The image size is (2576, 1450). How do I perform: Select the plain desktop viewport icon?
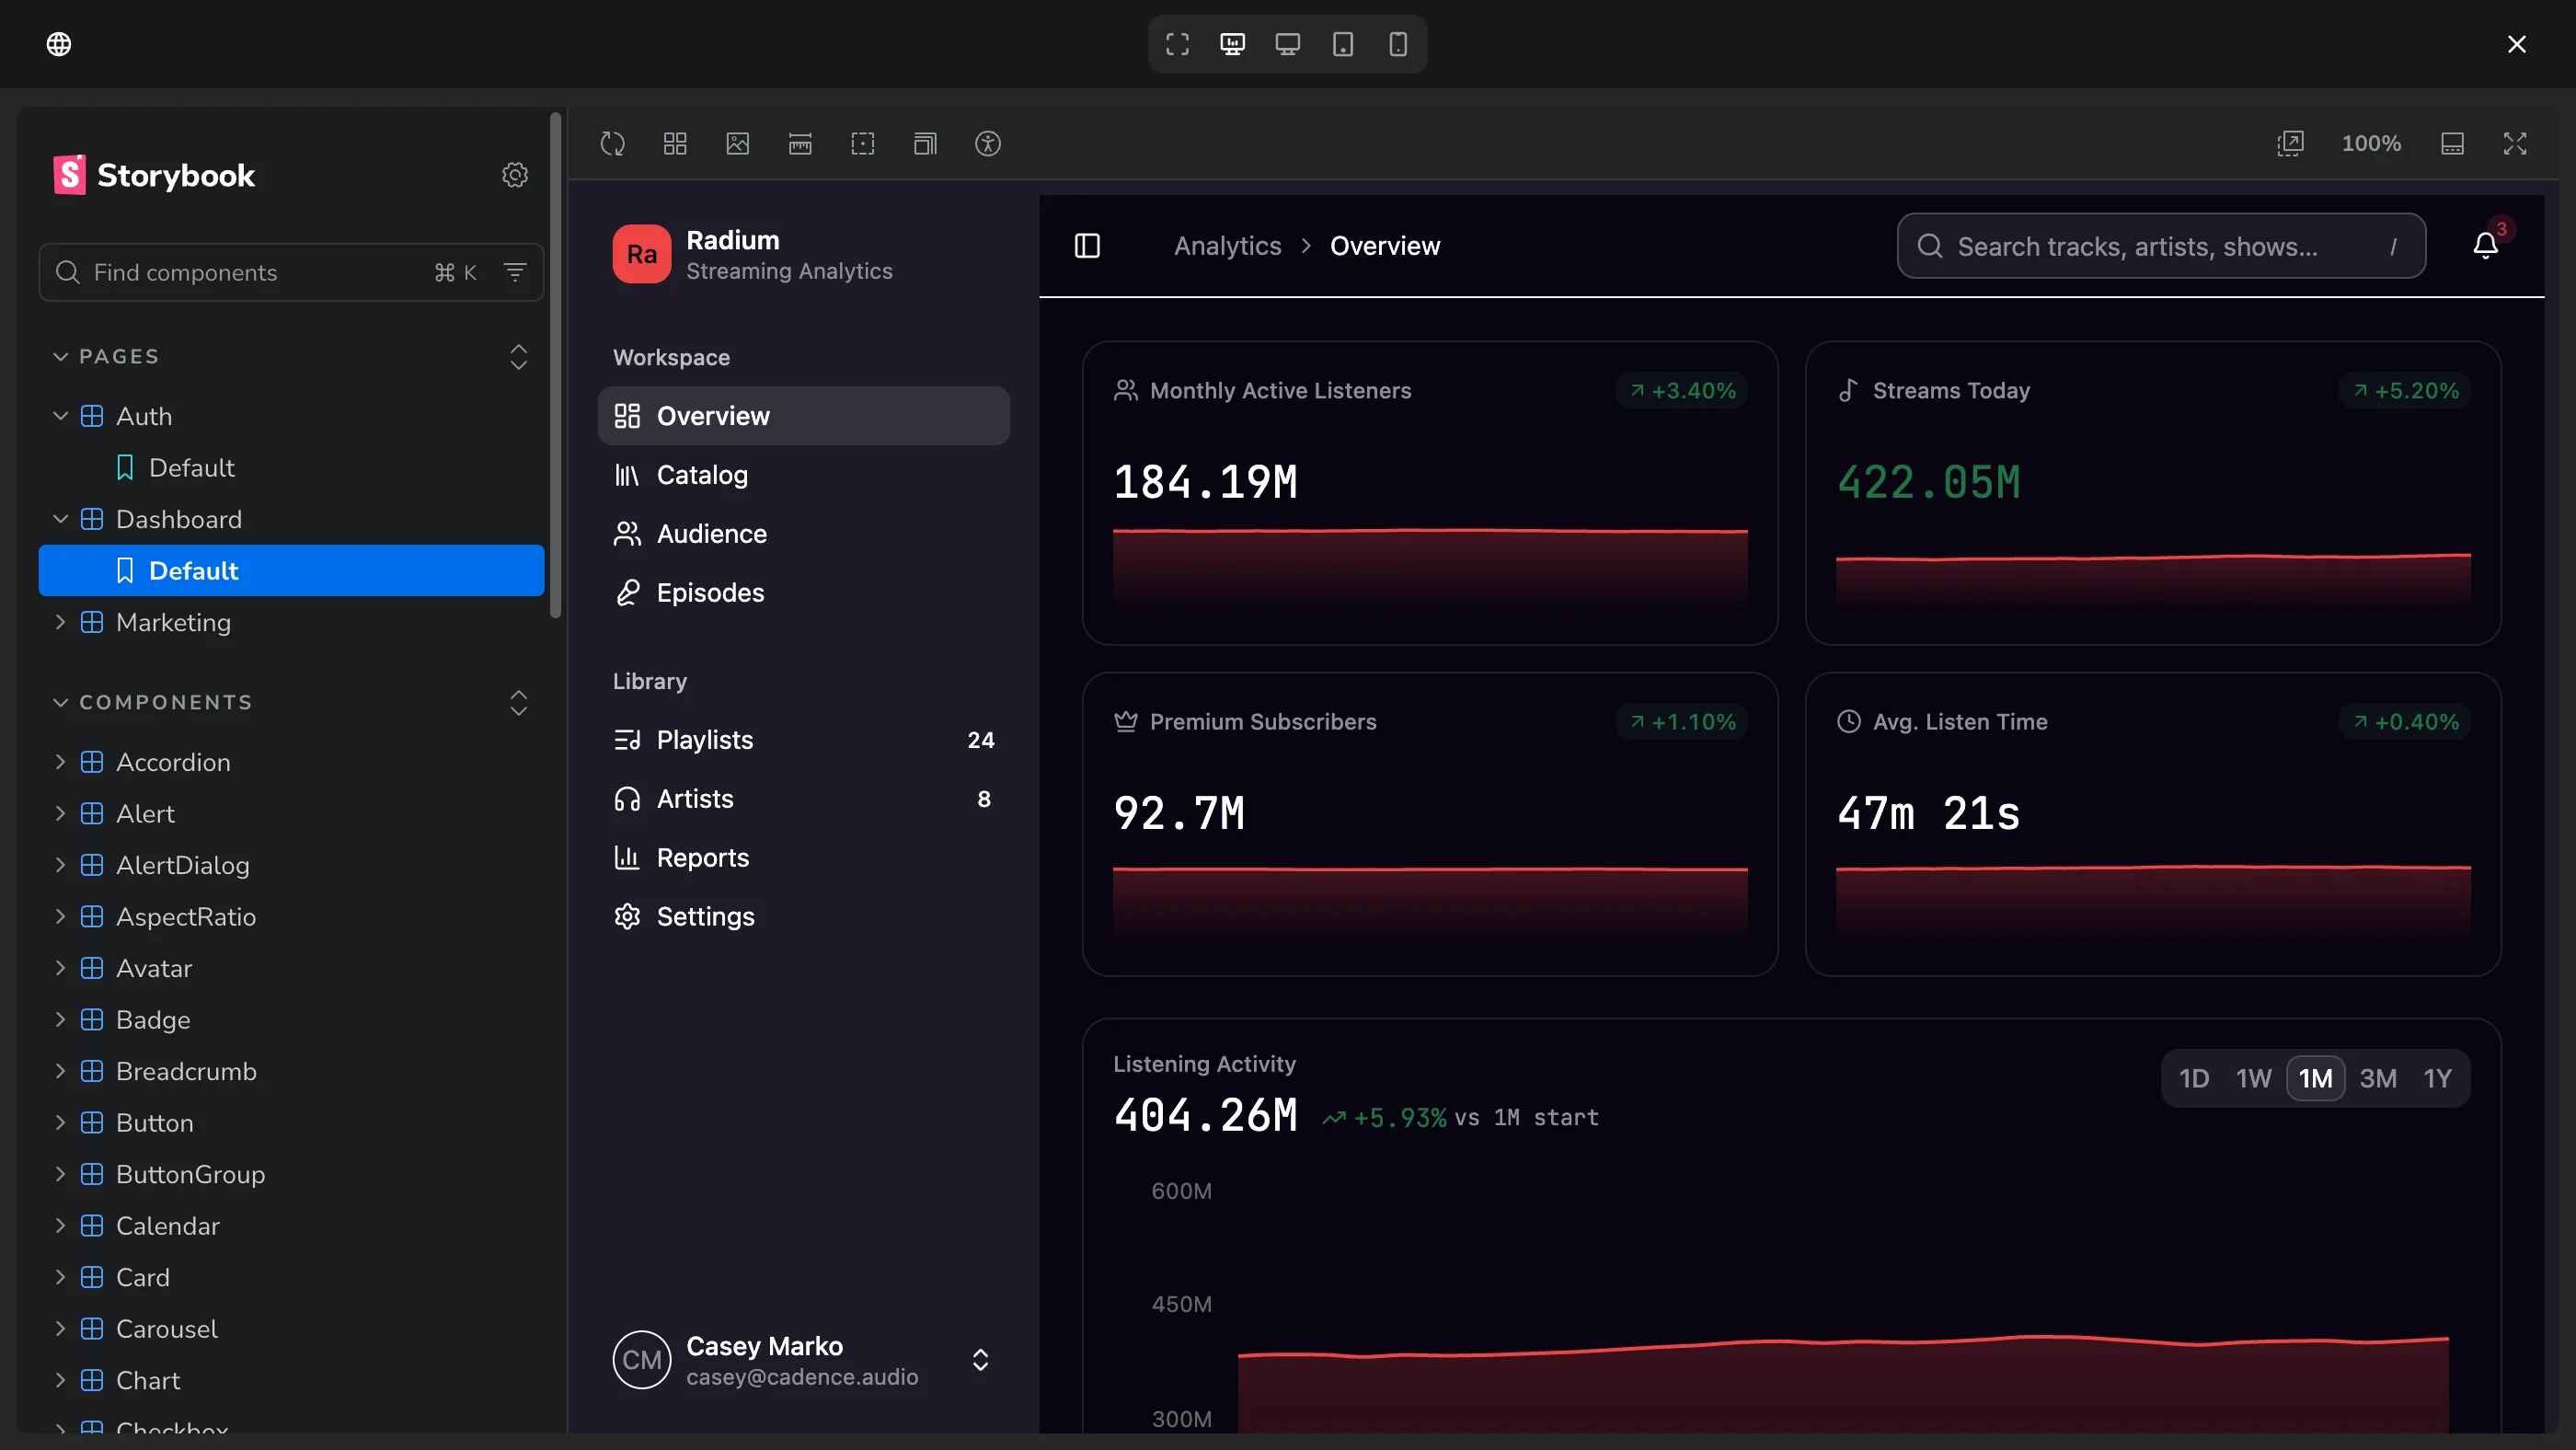click(1287, 44)
